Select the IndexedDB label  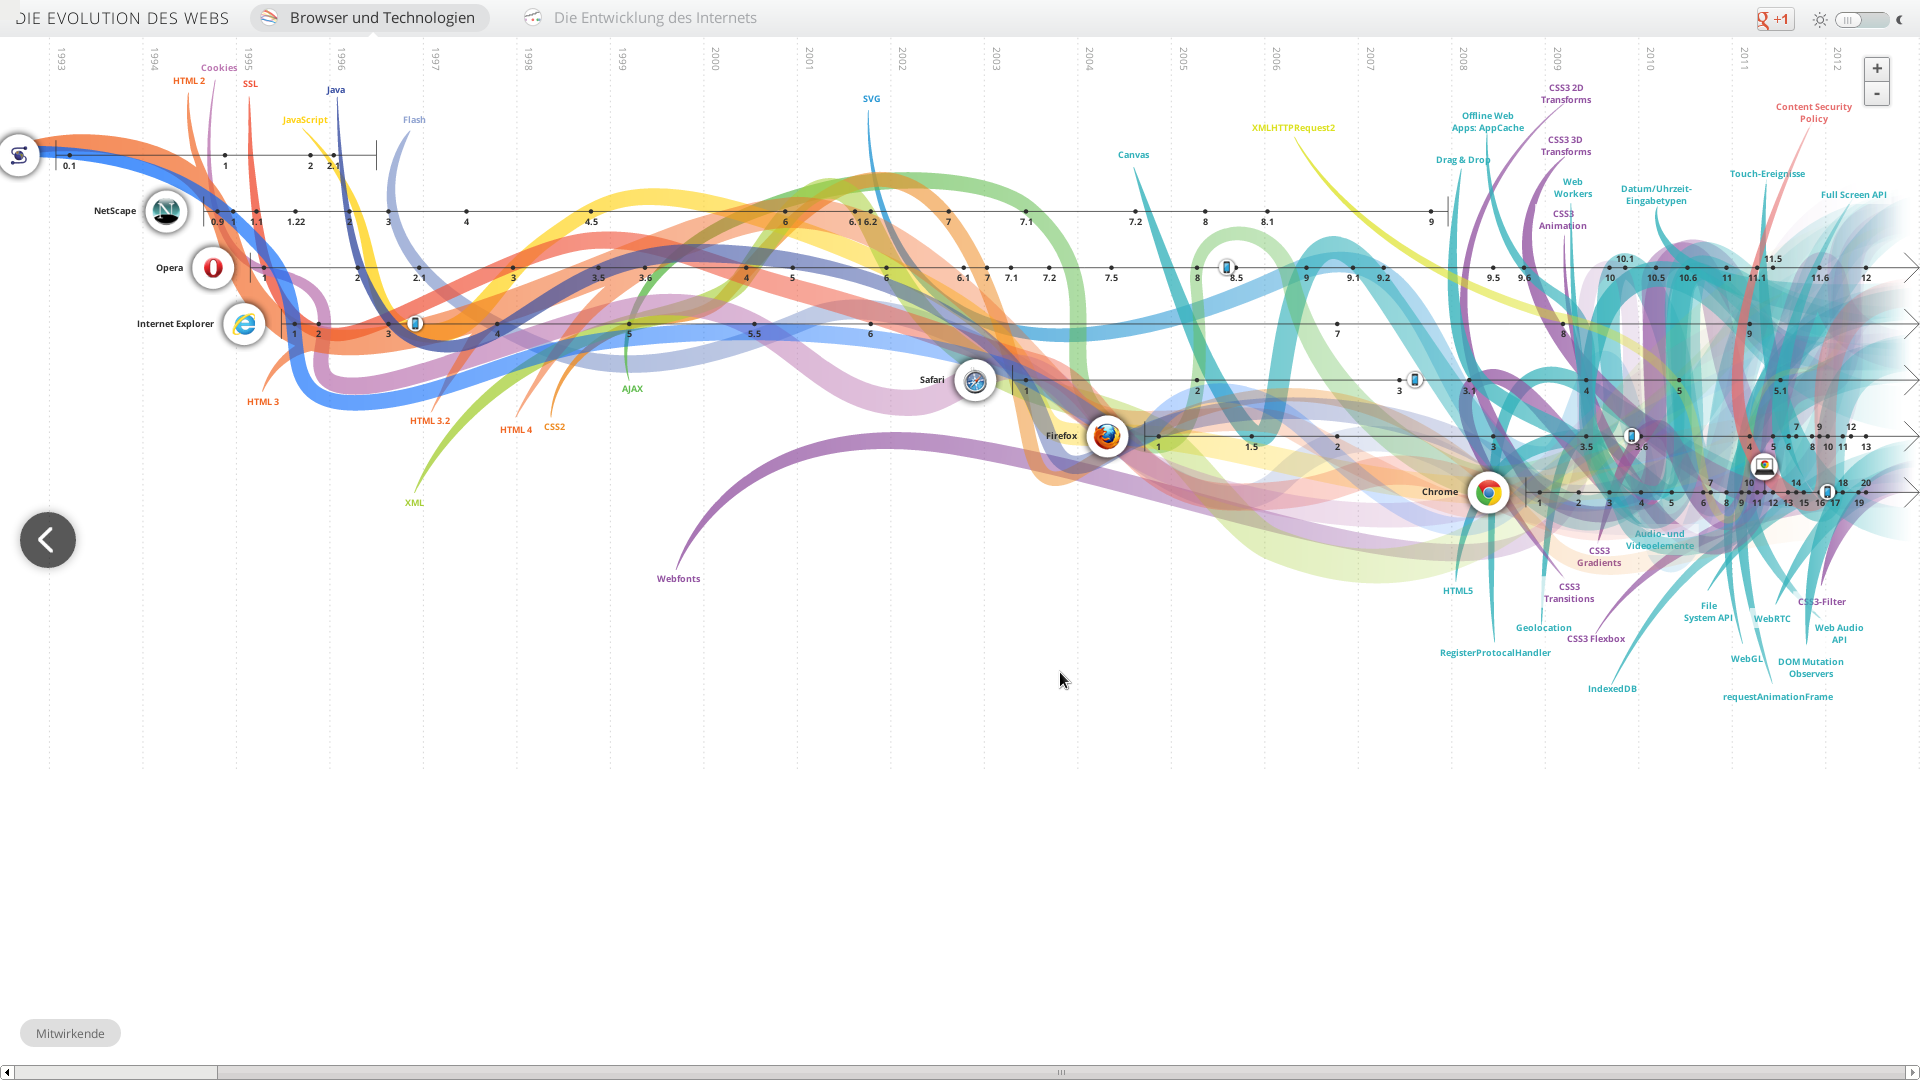point(1612,689)
